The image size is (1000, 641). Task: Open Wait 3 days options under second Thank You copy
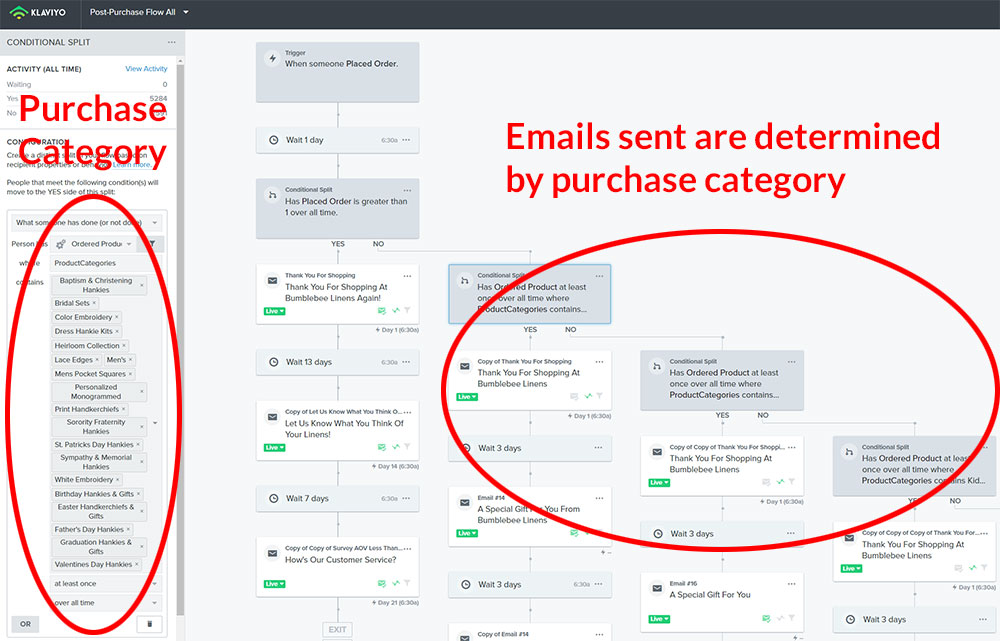(x=791, y=533)
